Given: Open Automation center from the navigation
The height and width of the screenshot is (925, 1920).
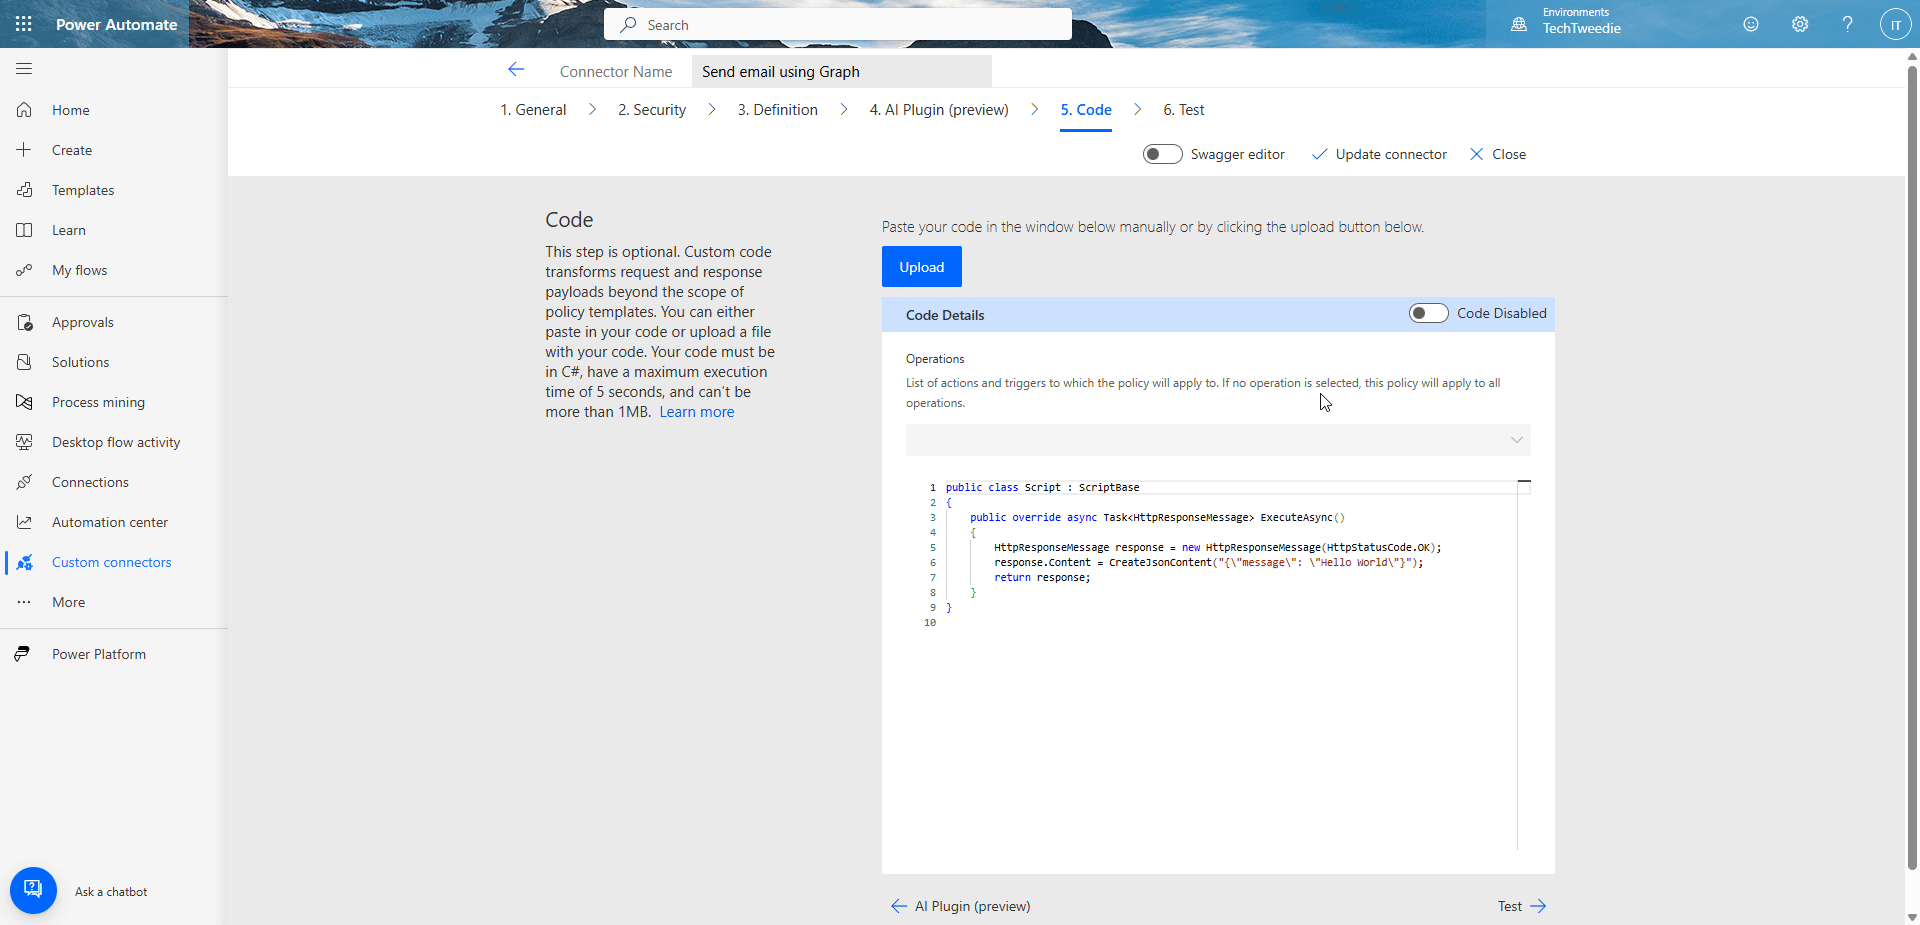Looking at the screenshot, I should click(110, 521).
